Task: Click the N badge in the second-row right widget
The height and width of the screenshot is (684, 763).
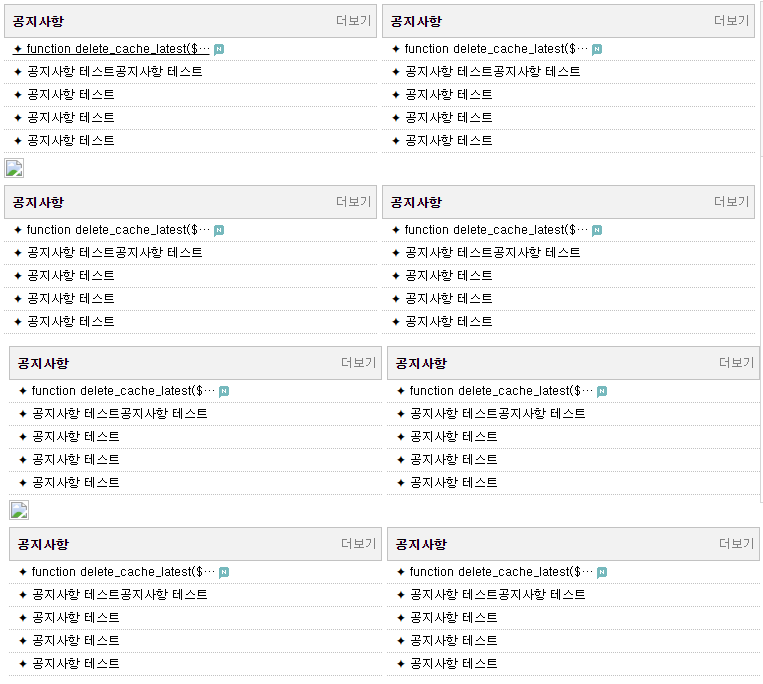Action: click(597, 230)
